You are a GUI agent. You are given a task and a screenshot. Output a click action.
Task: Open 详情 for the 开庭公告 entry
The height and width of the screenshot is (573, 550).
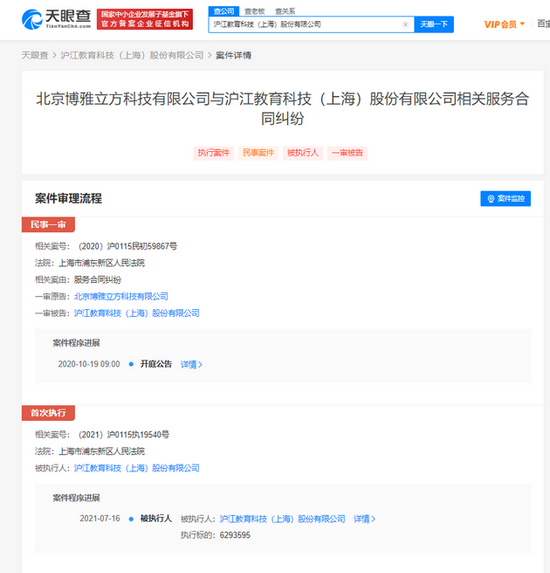(x=191, y=364)
